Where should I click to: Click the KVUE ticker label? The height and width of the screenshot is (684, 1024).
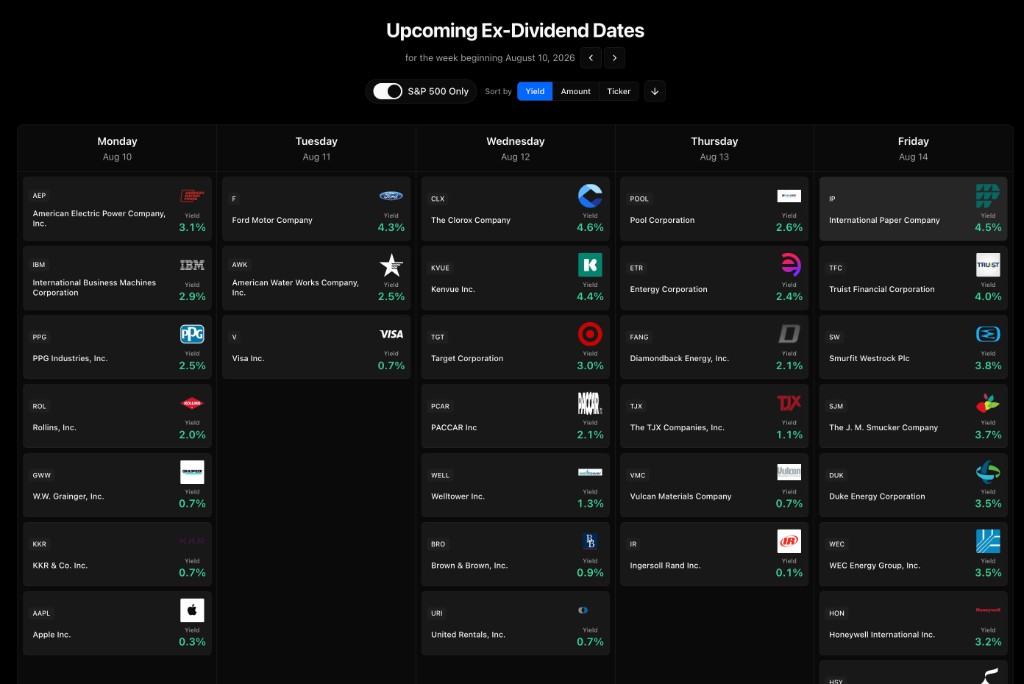click(x=440, y=268)
